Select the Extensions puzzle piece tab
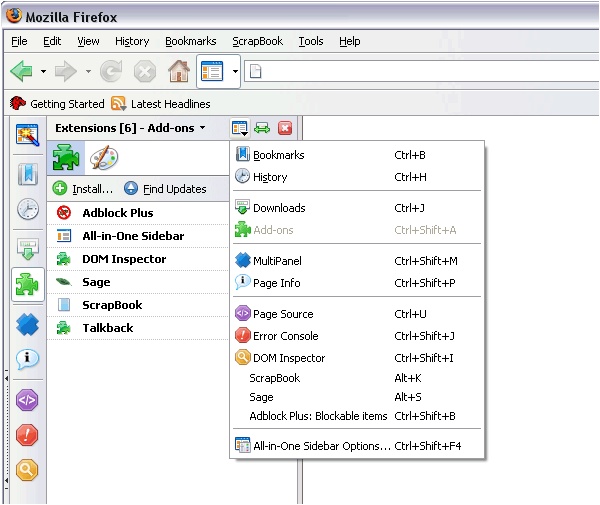Screen dimensions: 600x505 [66, 157]
